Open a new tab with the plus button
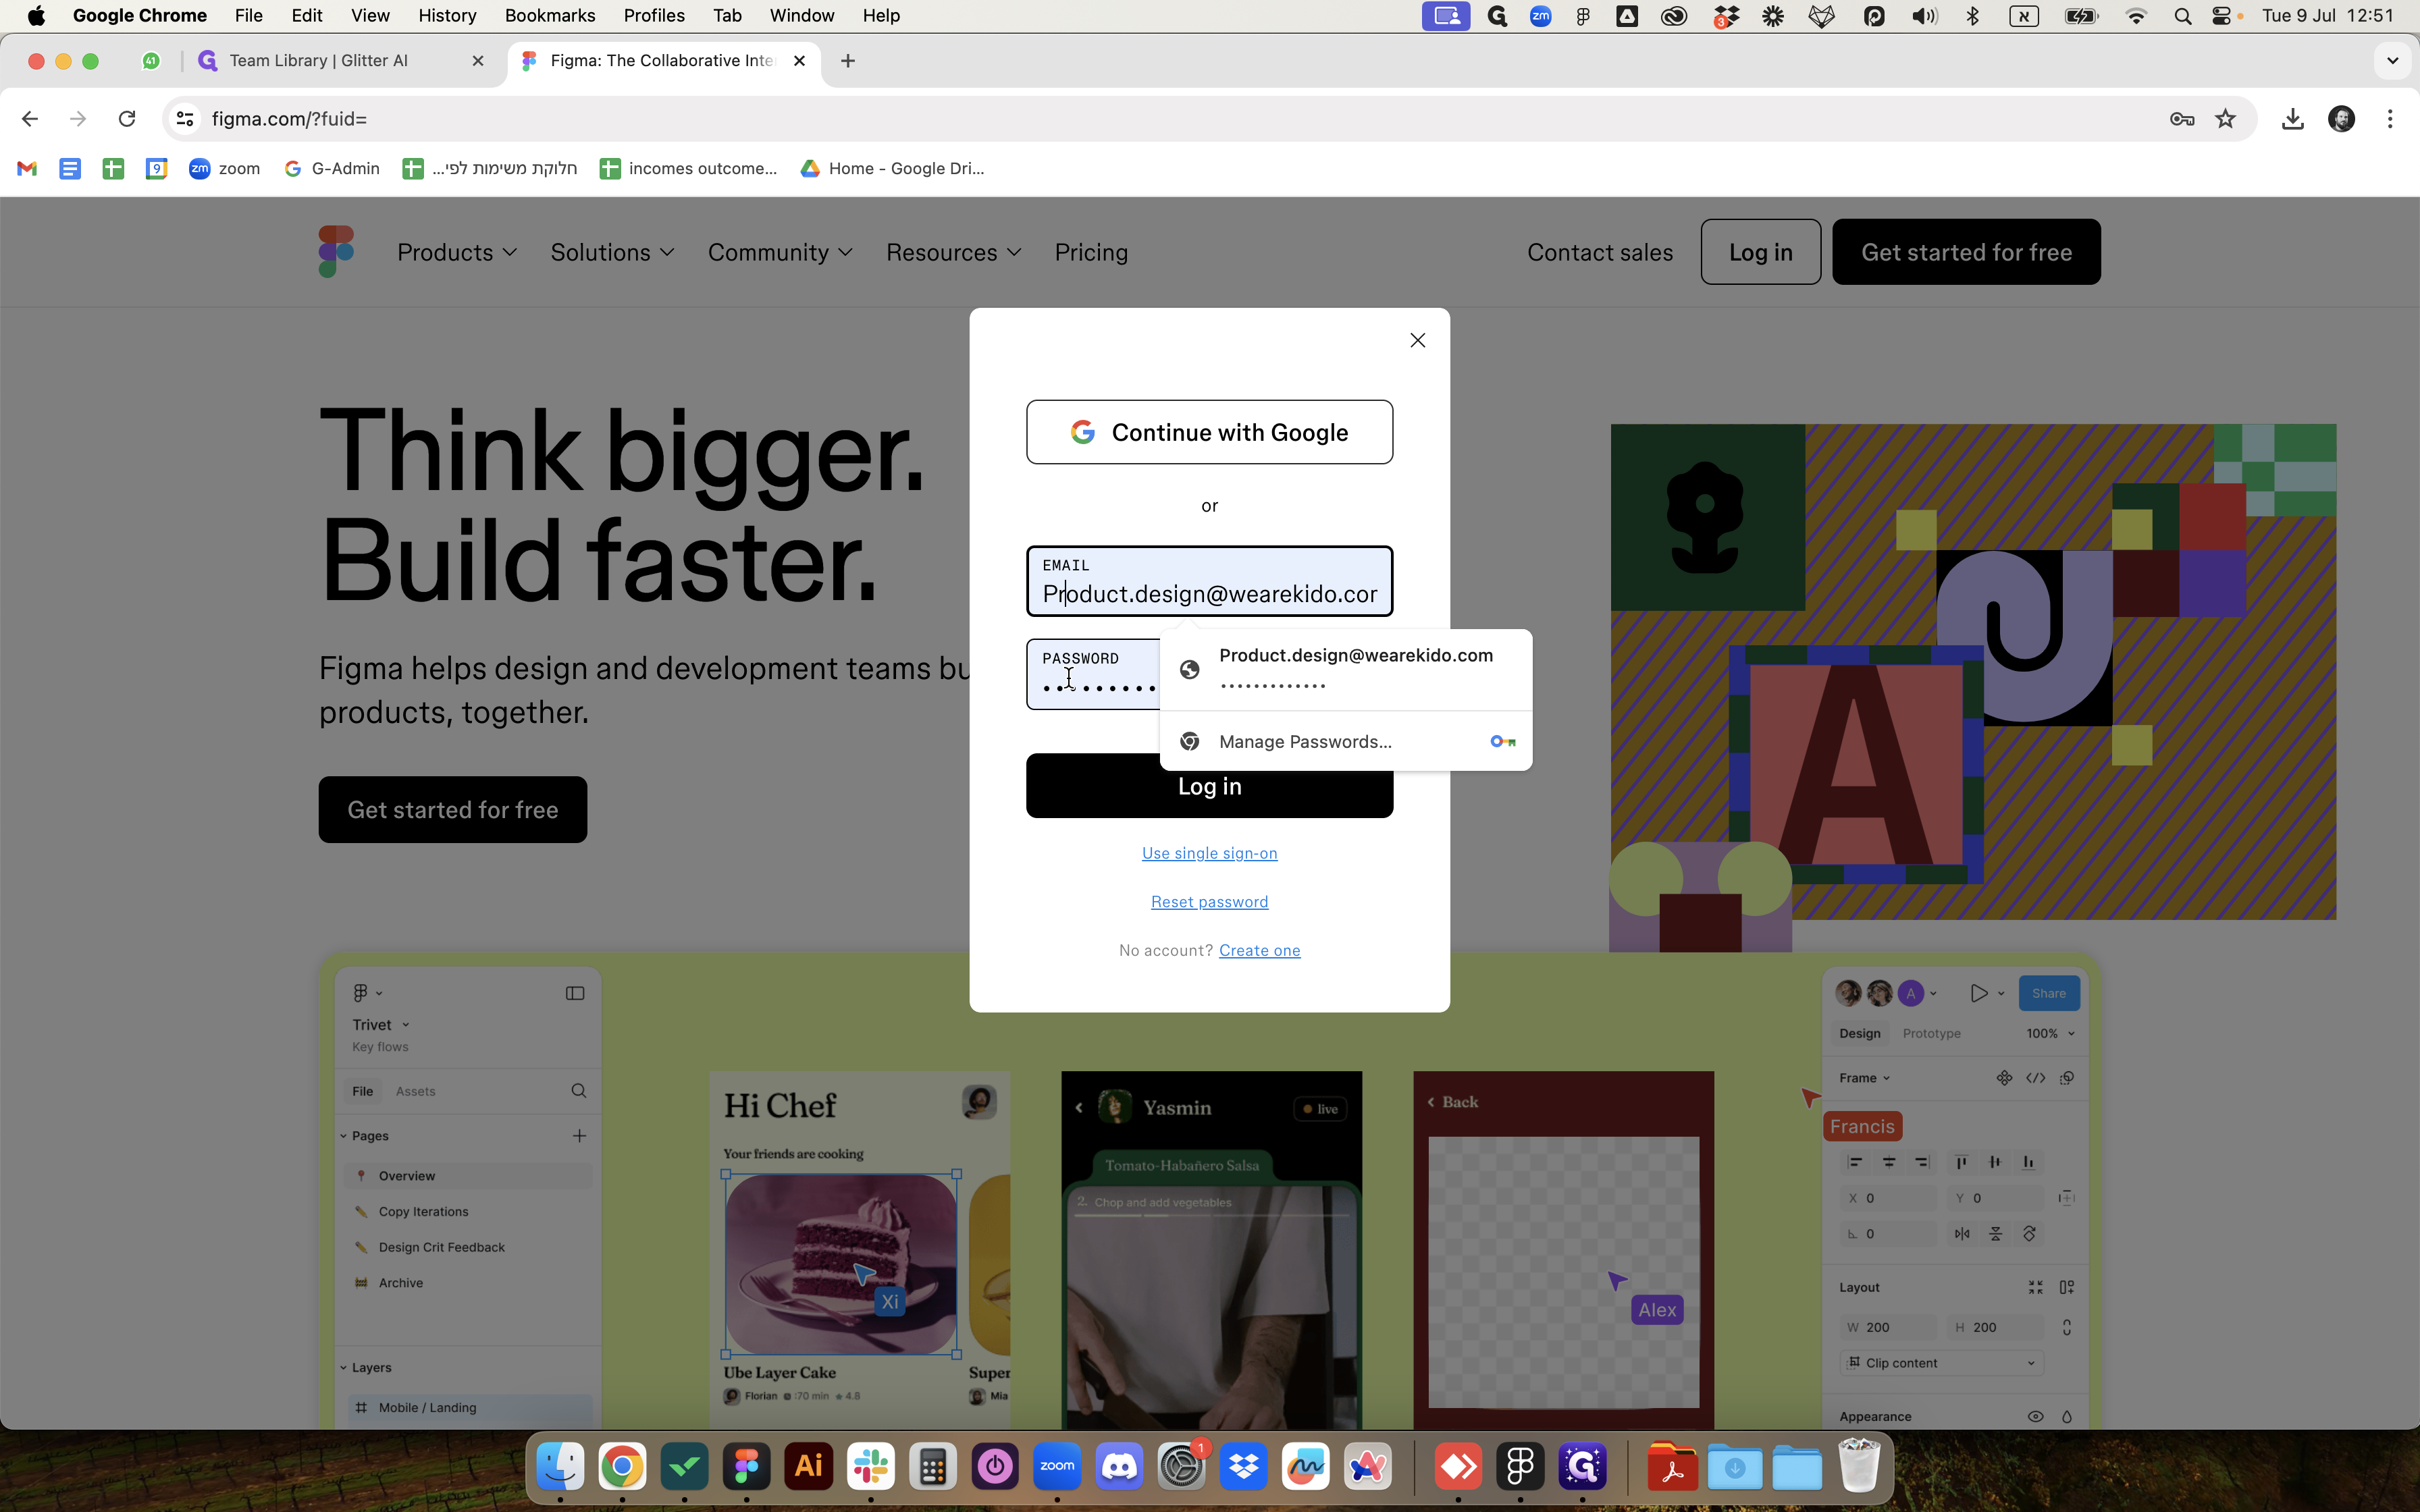This screenshot has height=1512, width=2420. (x=848, y=61)
